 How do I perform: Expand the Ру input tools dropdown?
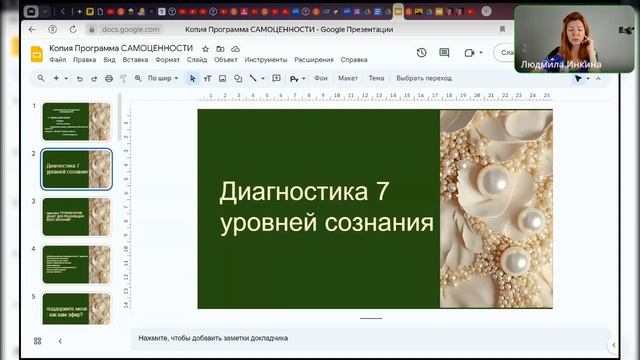(x=304, y=78)
